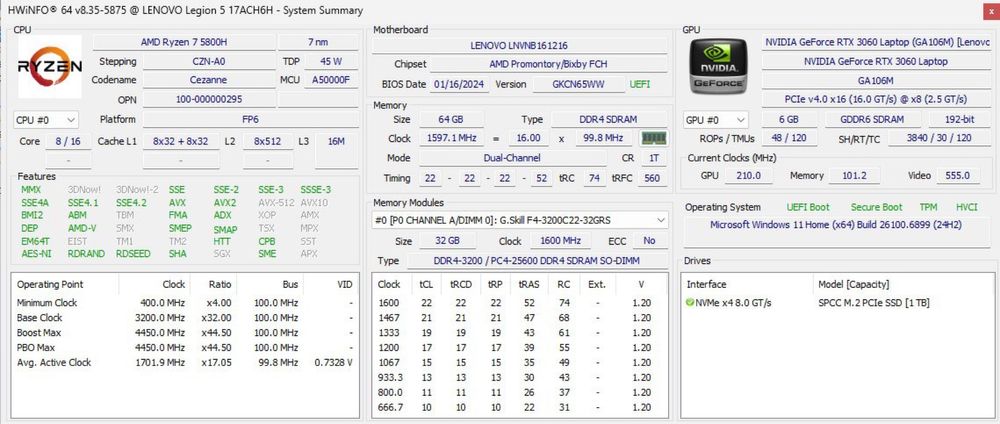Click the UEFI label next to BIOS version

point(640,84)
